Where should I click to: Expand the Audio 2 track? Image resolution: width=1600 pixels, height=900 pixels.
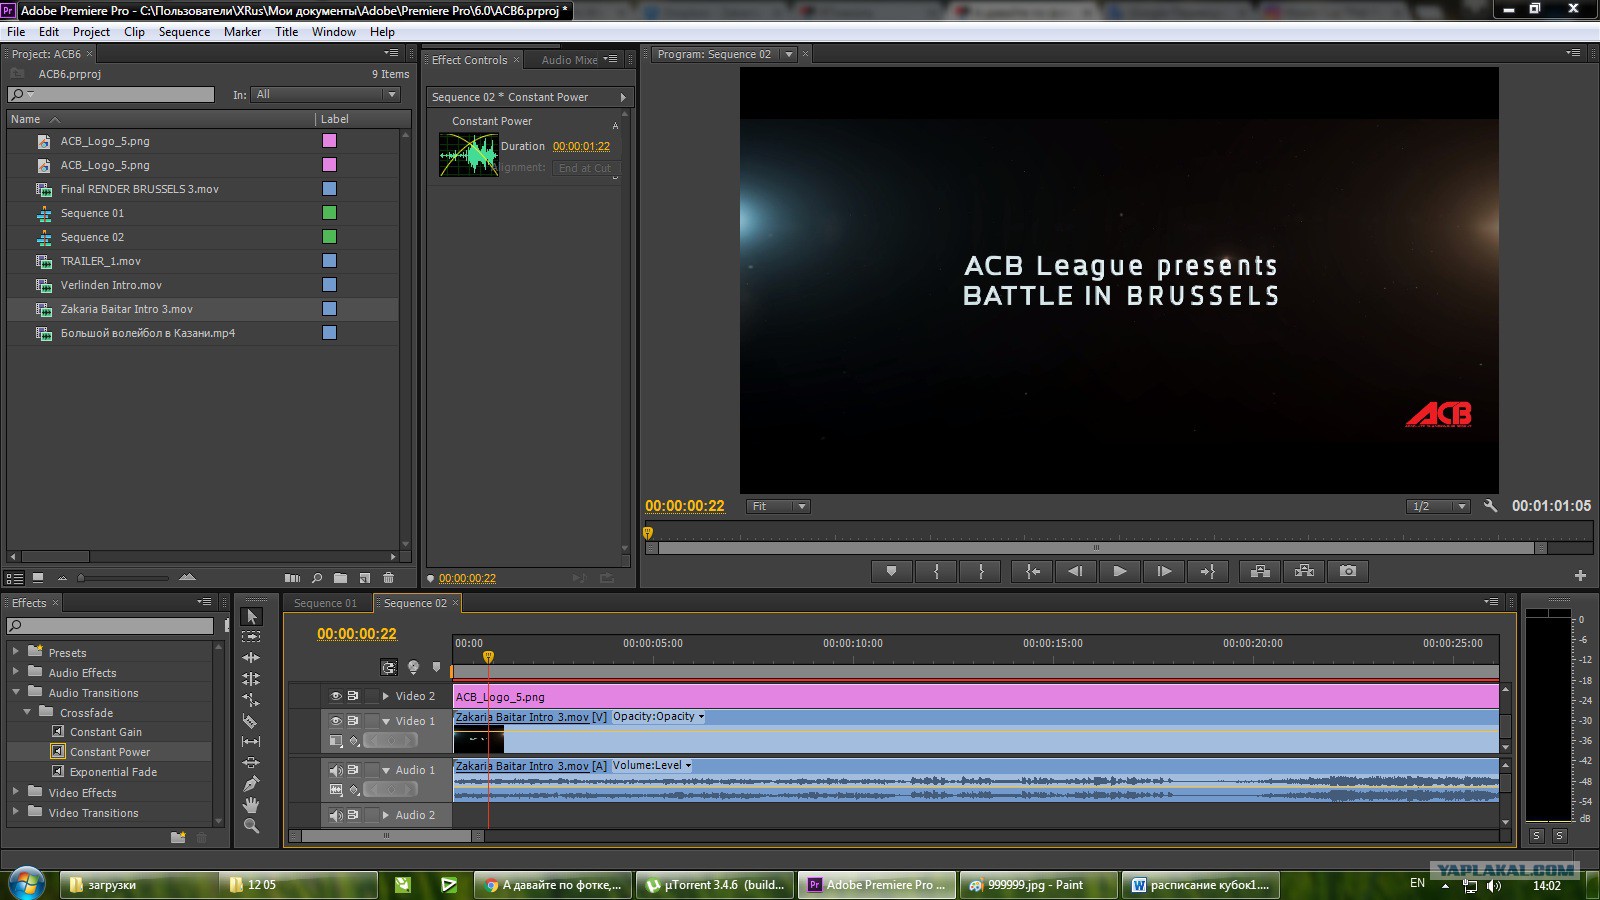tap(386, 815)
